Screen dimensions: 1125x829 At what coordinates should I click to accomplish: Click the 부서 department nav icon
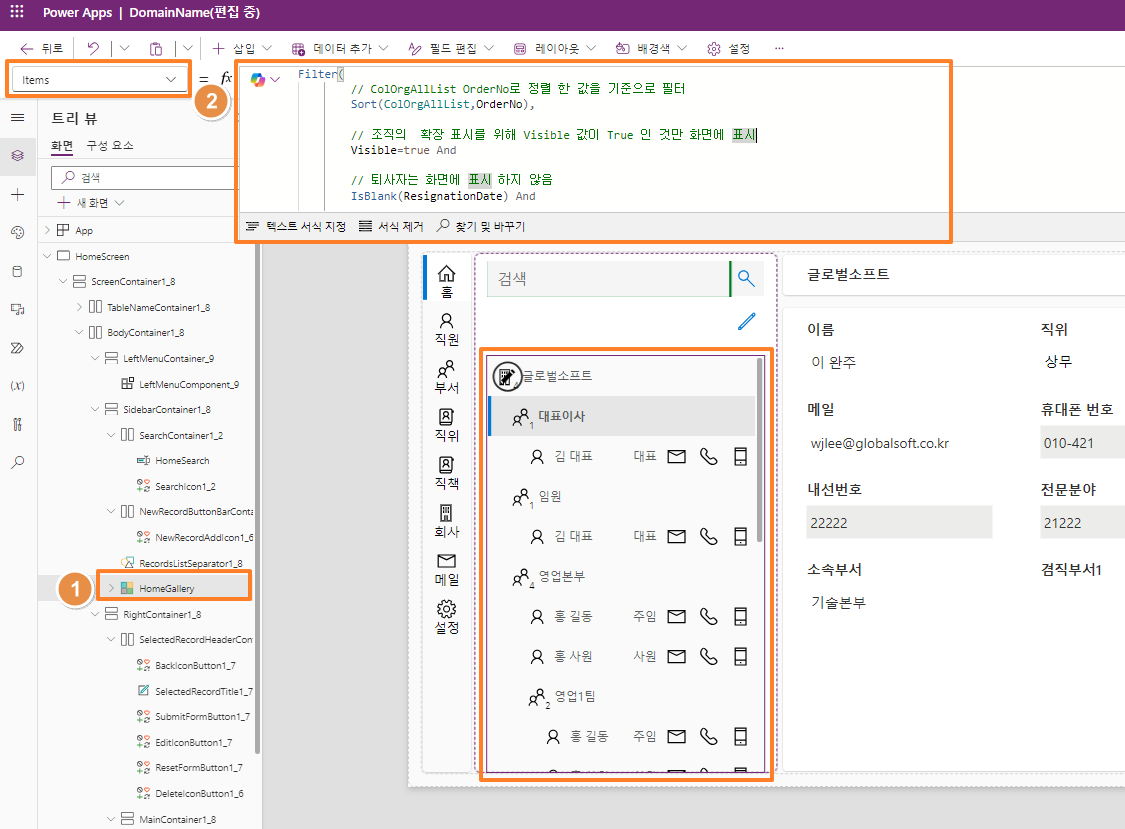(x=446, y=377)
